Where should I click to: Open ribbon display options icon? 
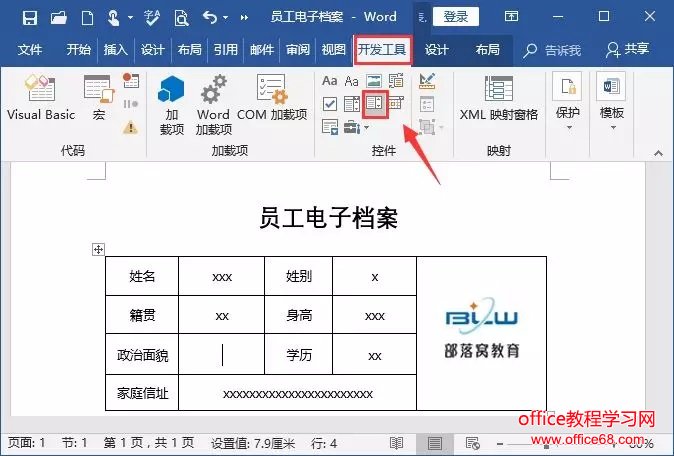[511, 17]
